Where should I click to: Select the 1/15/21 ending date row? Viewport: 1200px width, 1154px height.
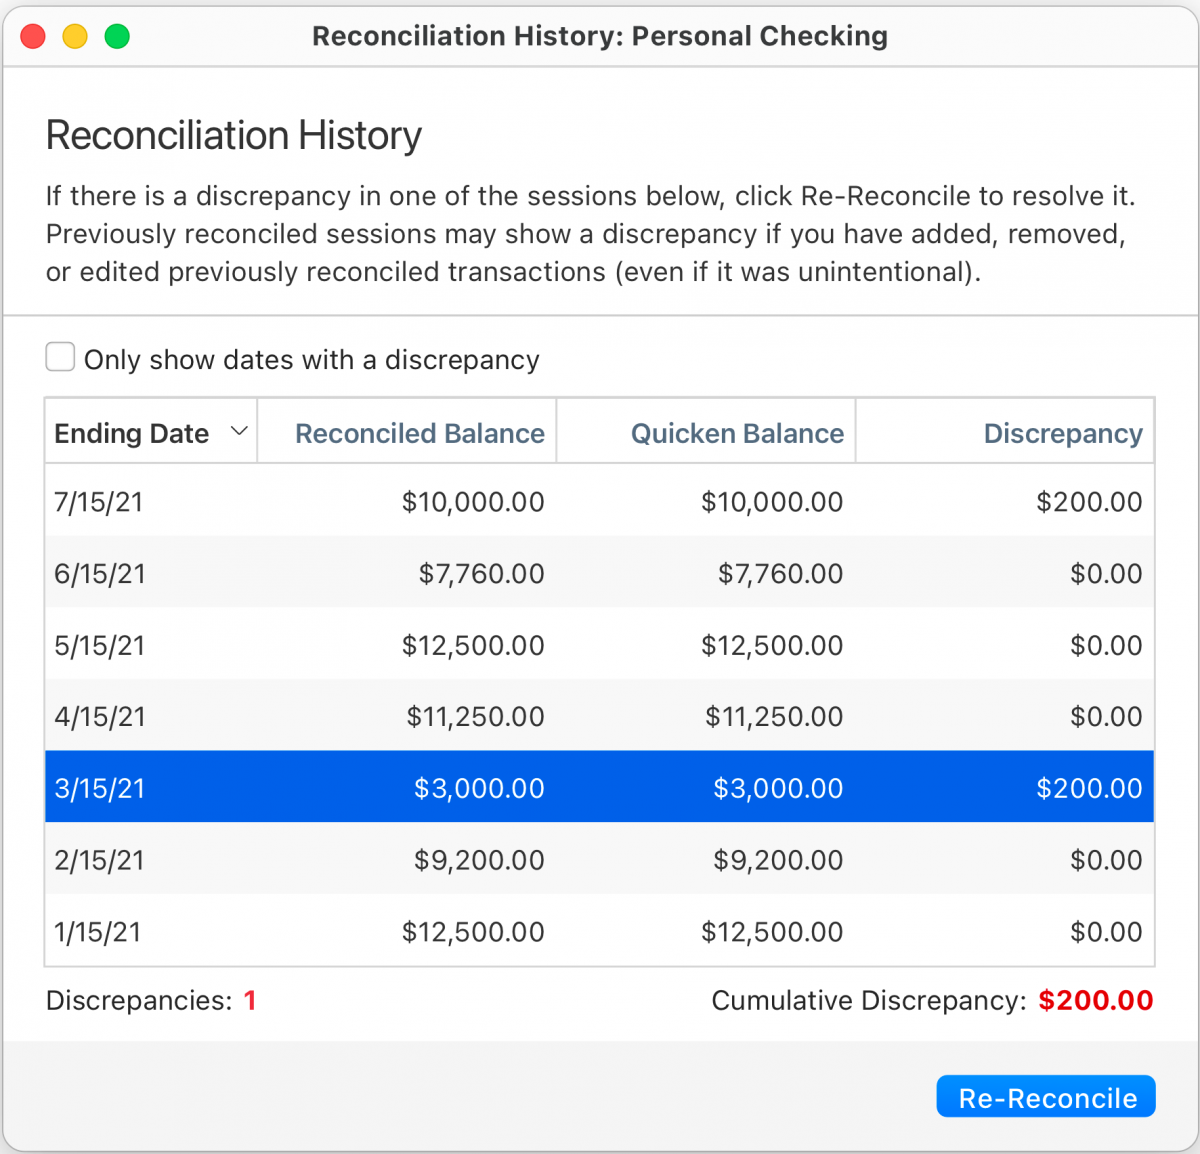tap(600, 932)
